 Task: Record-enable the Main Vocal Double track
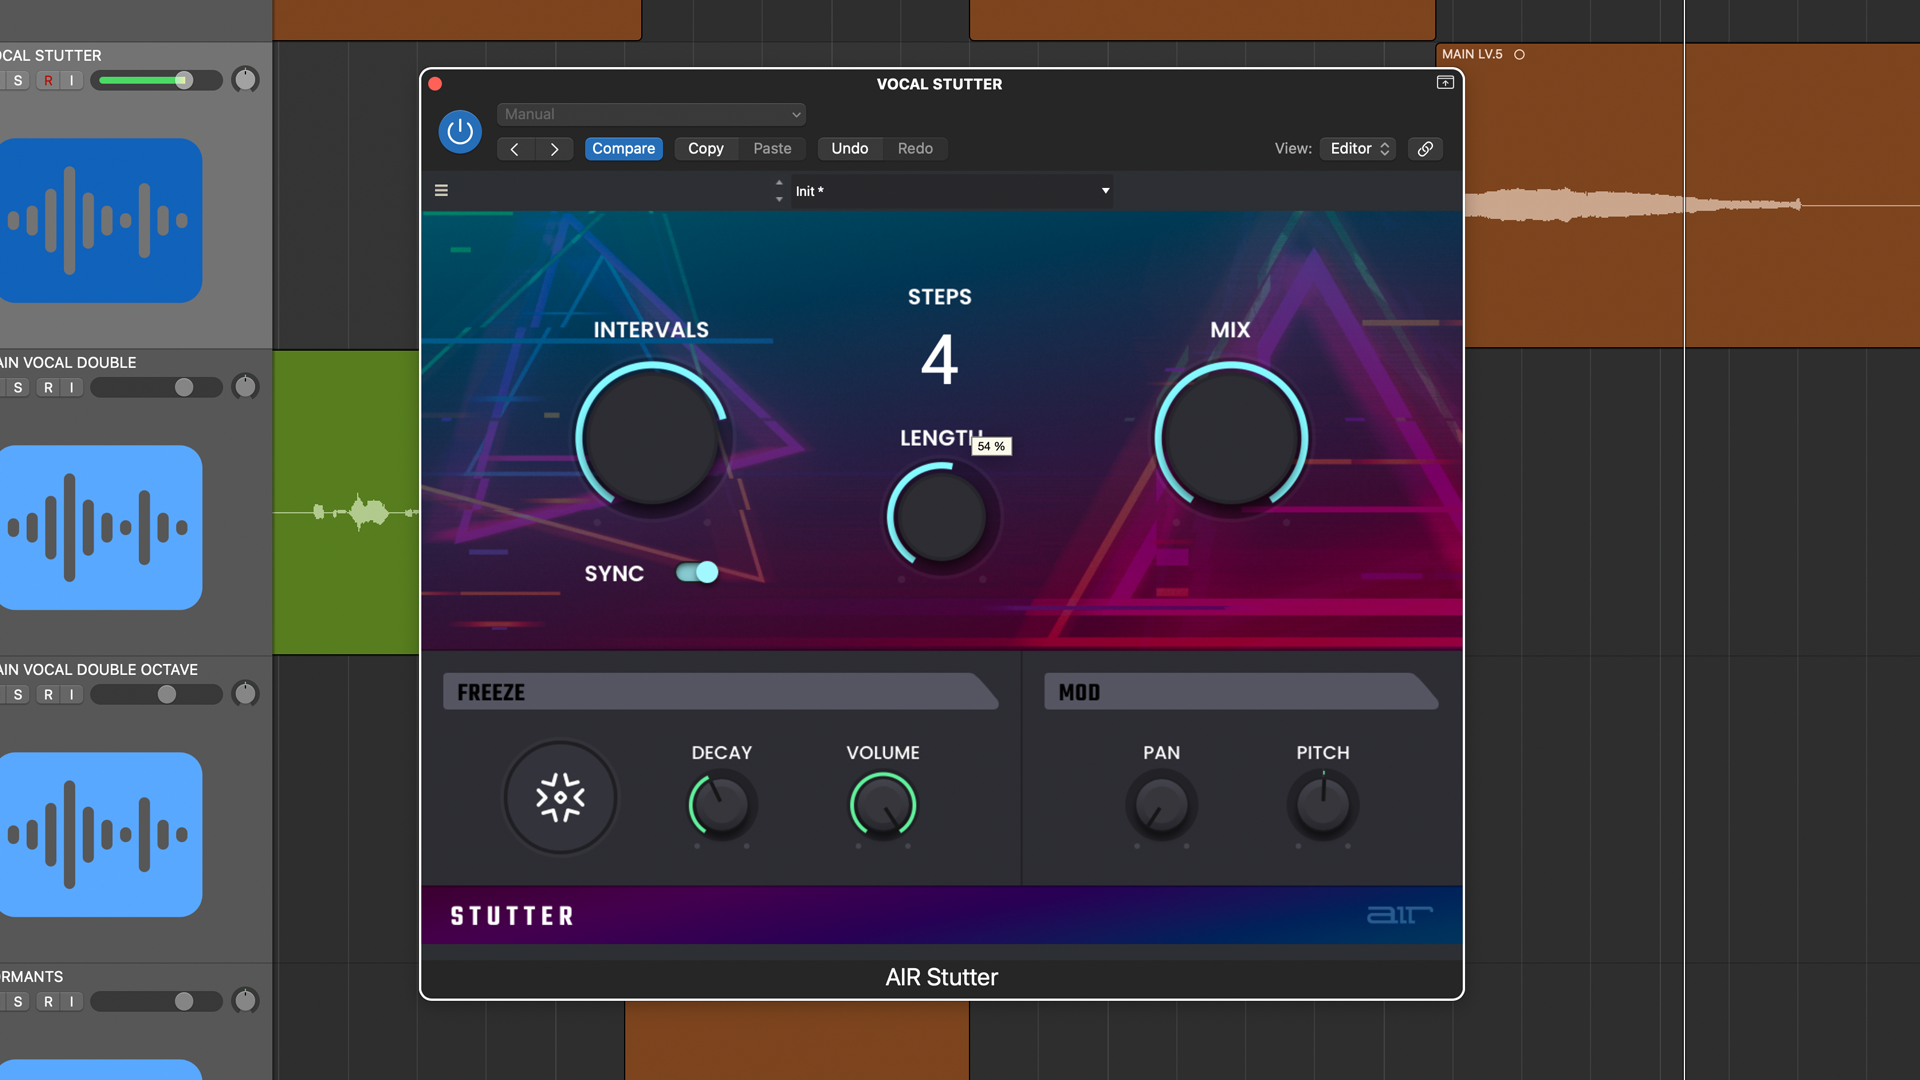tap(48, 388)
